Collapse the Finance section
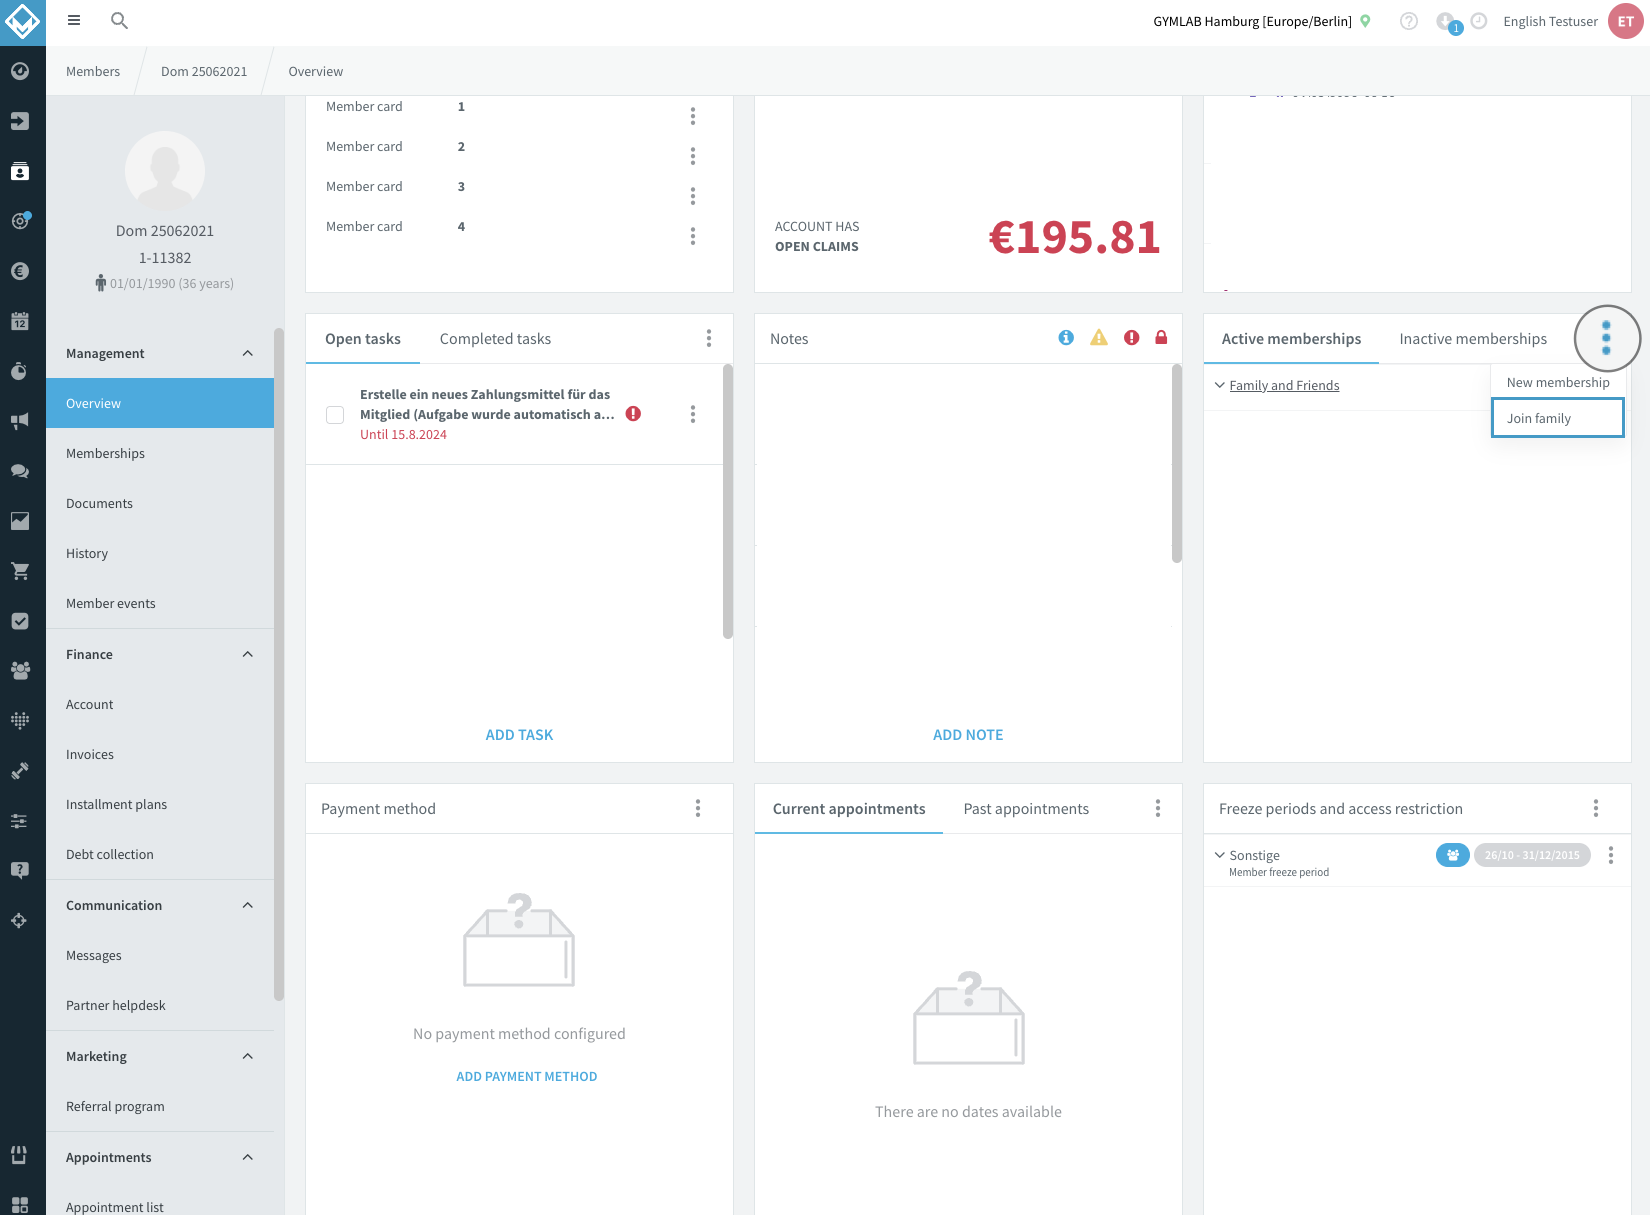The width and height of the screenshot is (1650, 1215). [248, 654]
